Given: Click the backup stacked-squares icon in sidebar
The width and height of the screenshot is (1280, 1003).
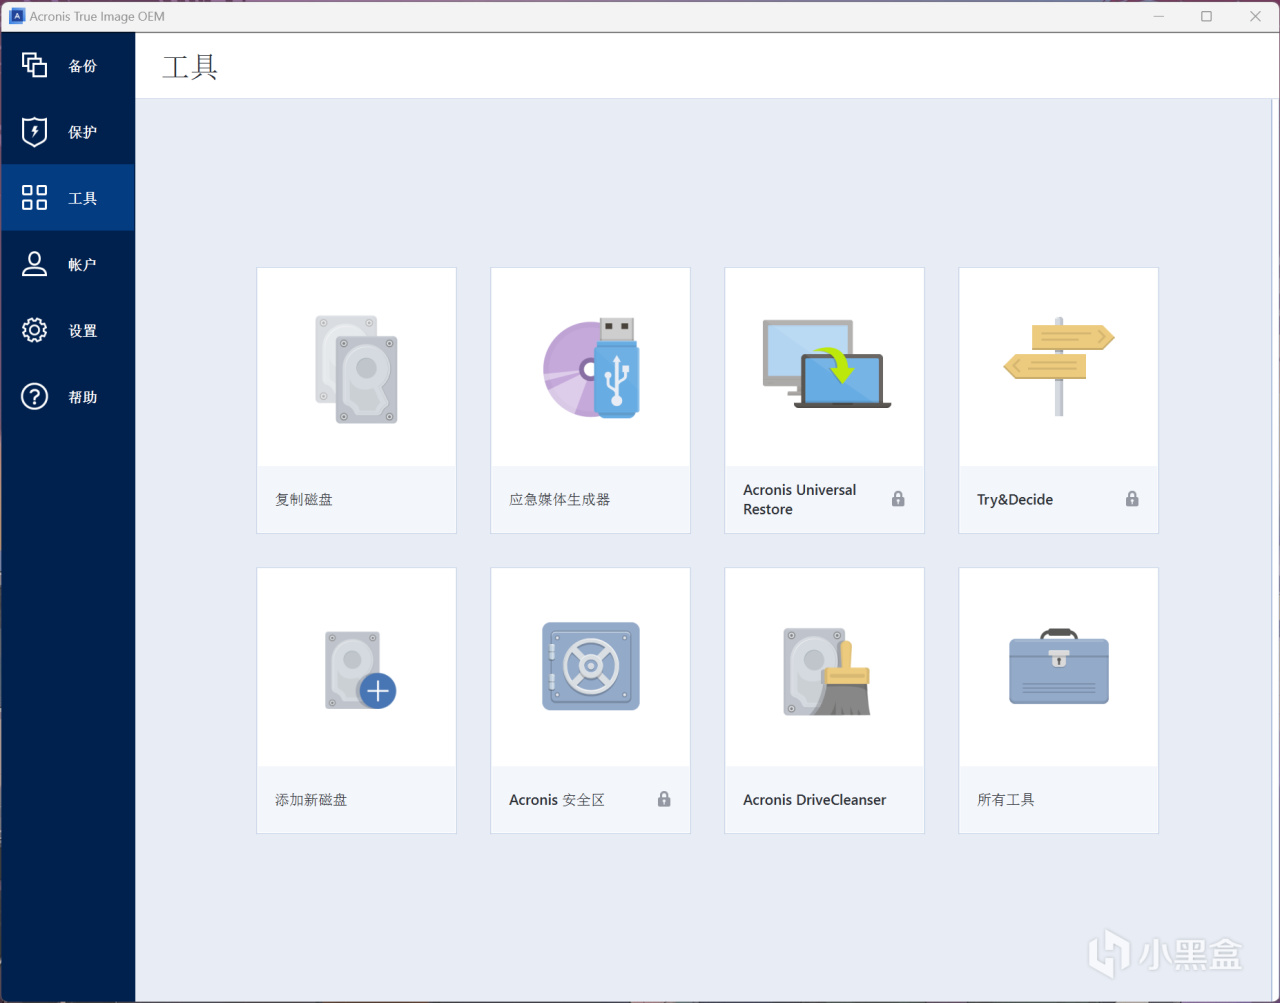Looking at the screenshot, I should click(x=35, y=65).
